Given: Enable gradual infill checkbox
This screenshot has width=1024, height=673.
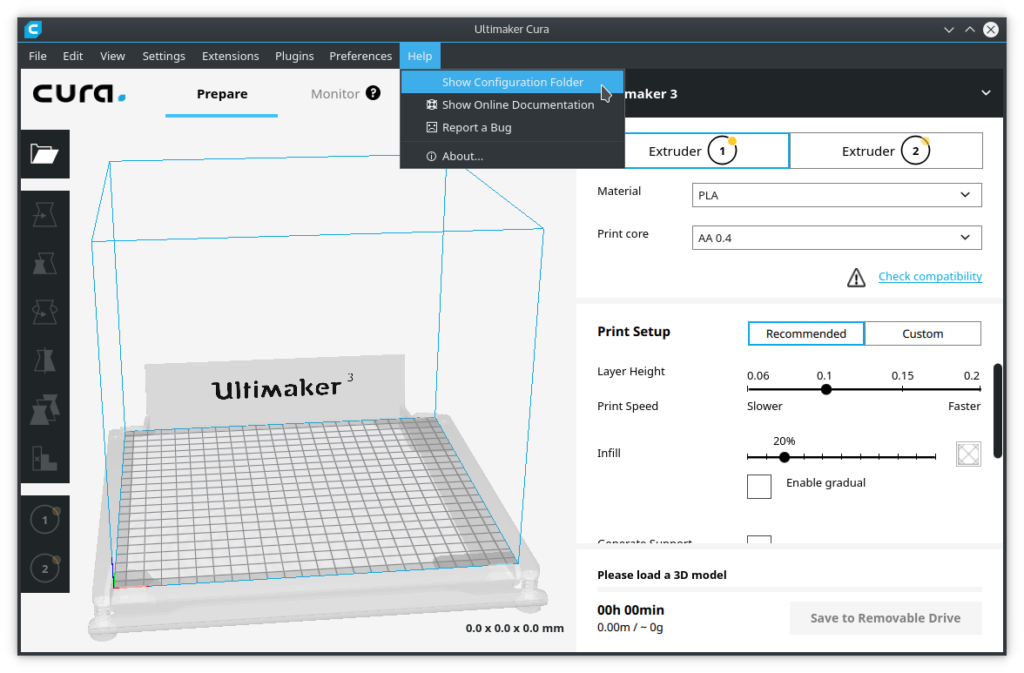Looking at the screenshot, I should tap(759, 486).
